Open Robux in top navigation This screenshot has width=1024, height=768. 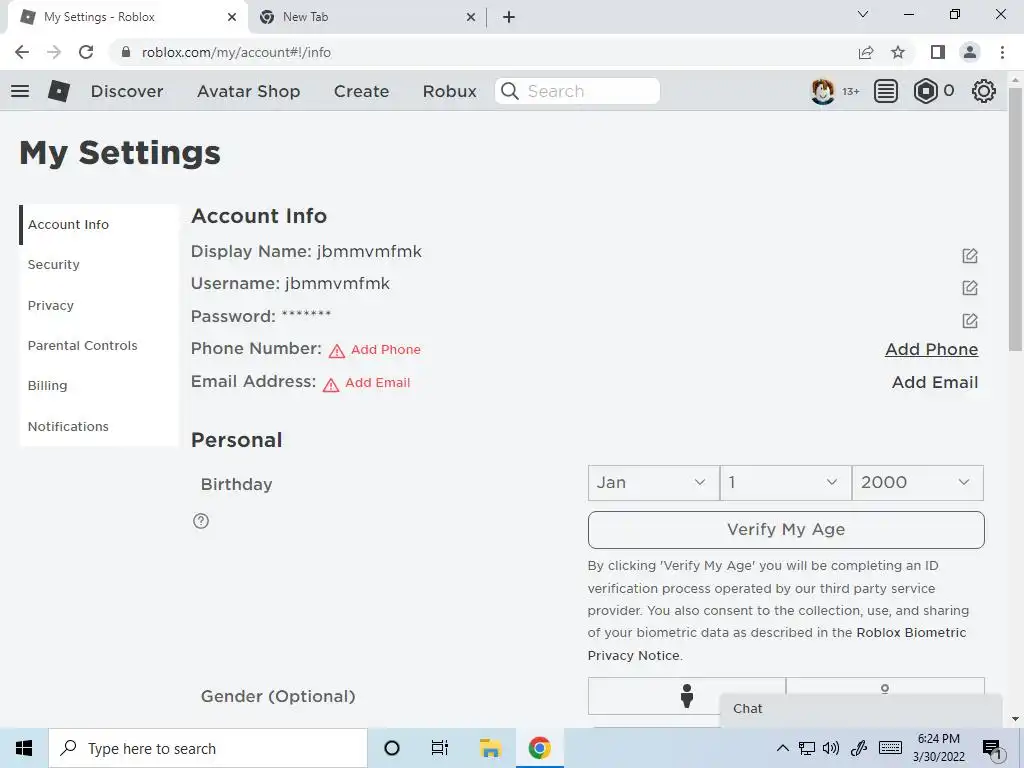(449, 91)
